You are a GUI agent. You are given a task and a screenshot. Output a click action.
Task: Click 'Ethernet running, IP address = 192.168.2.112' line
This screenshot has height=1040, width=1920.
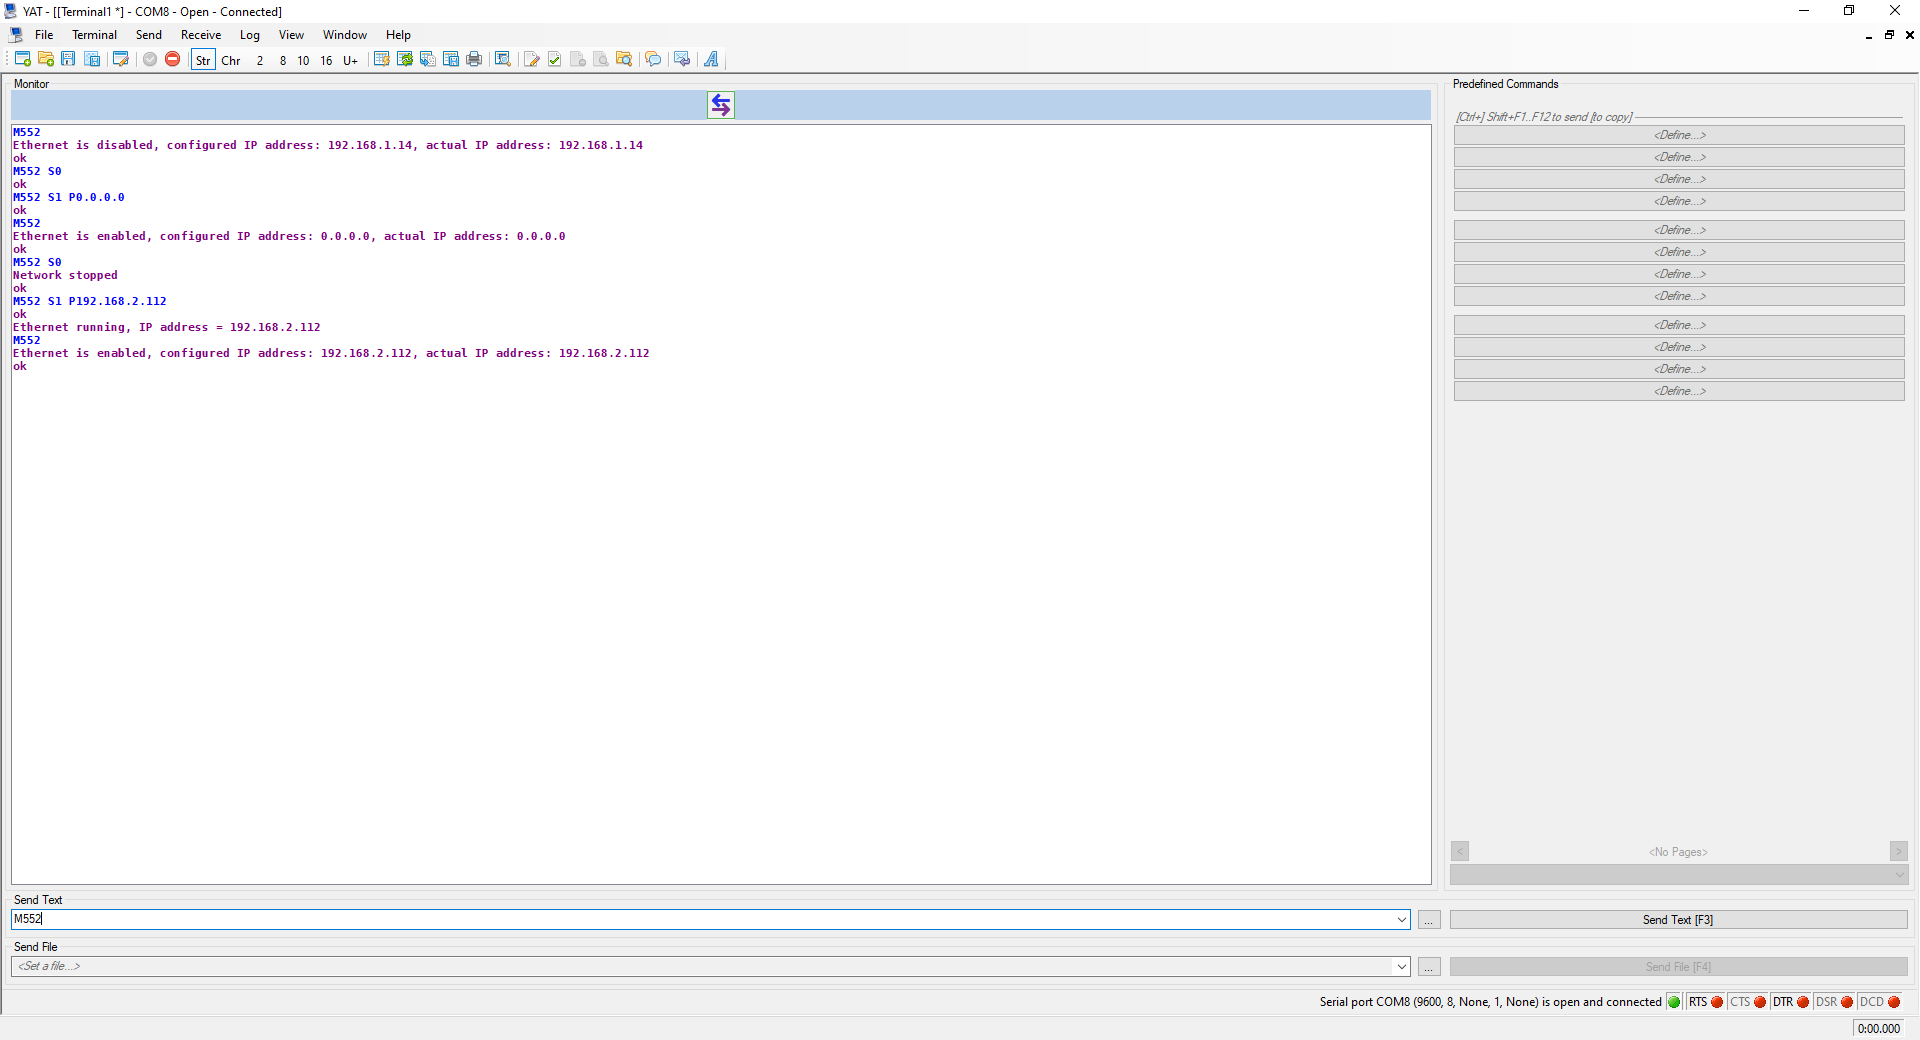pyautogui.click(x=167, y=327)
